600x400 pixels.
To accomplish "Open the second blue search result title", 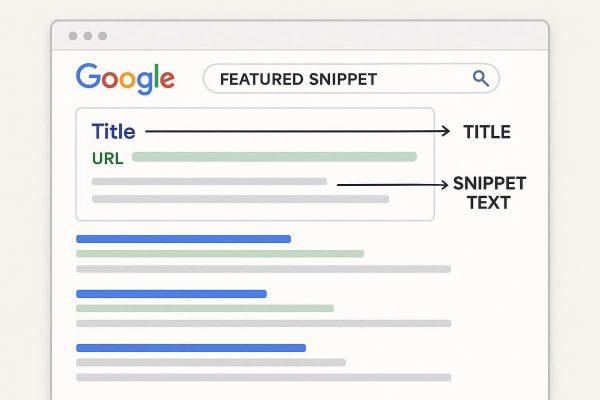I will coord(171,294).
